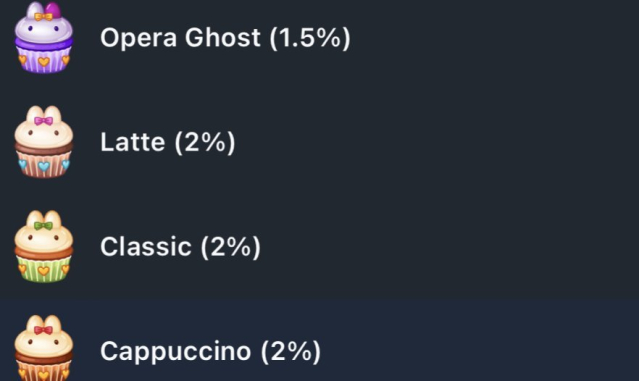Select the Latte (2%) label
This screenshot has width=639, height=381.
tap(168, 142)
